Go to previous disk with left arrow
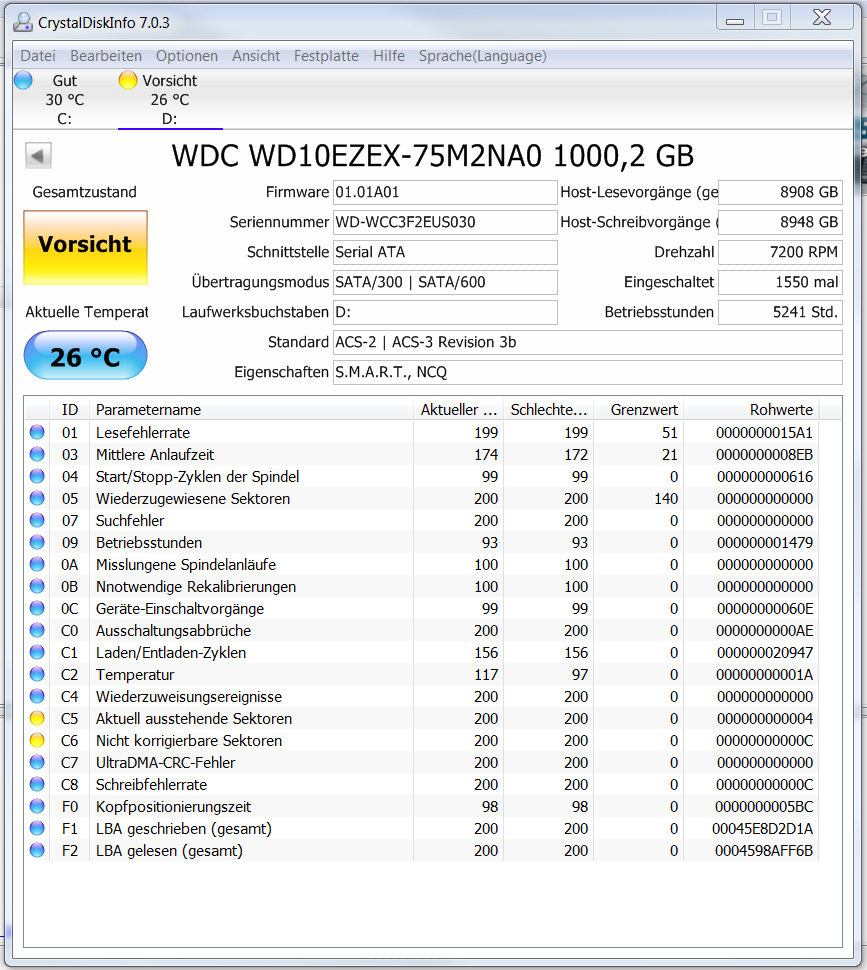867x970 pixels. [x=38, y=155]
